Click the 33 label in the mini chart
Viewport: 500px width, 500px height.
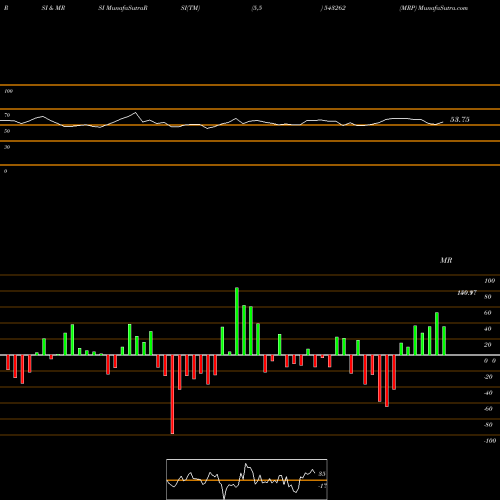(x=322, y=474)
